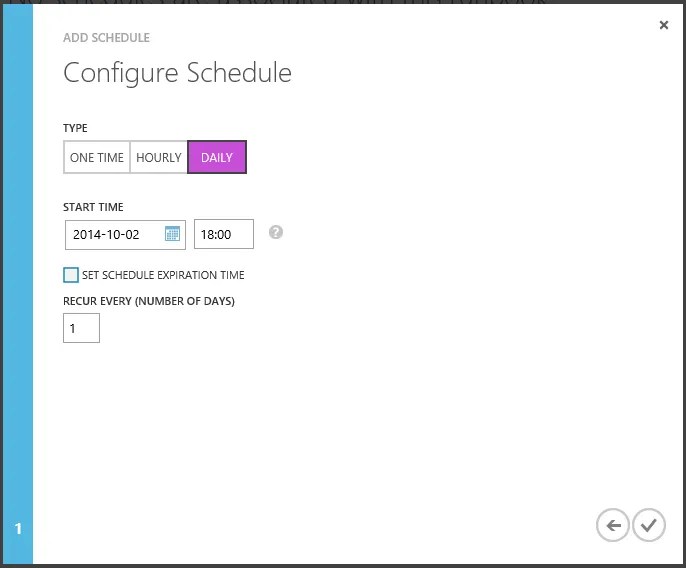Image resolution: width=686 pixels, height=568 pixels.
Task: Go back with the left arrow button
Action: coord(613,525)
